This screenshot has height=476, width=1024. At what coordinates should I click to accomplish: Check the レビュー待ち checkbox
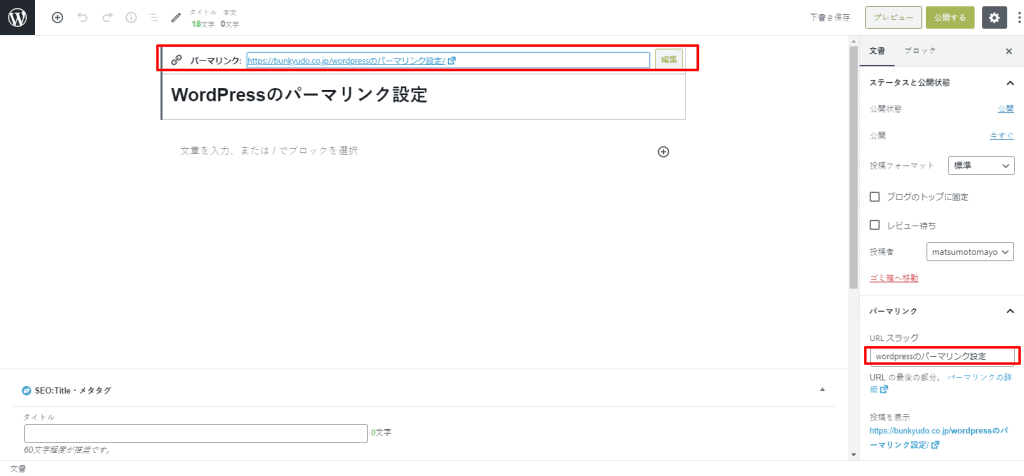pyautogui.click(x=876, y=225)
